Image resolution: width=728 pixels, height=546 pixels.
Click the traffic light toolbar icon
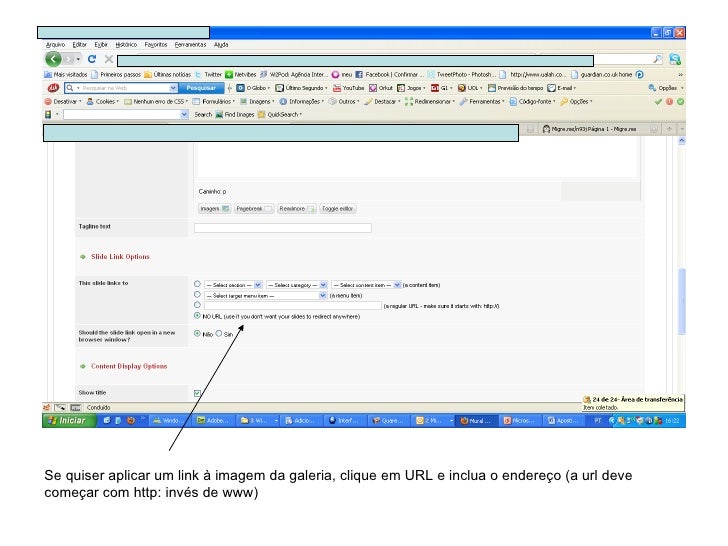tap(48, 114)
